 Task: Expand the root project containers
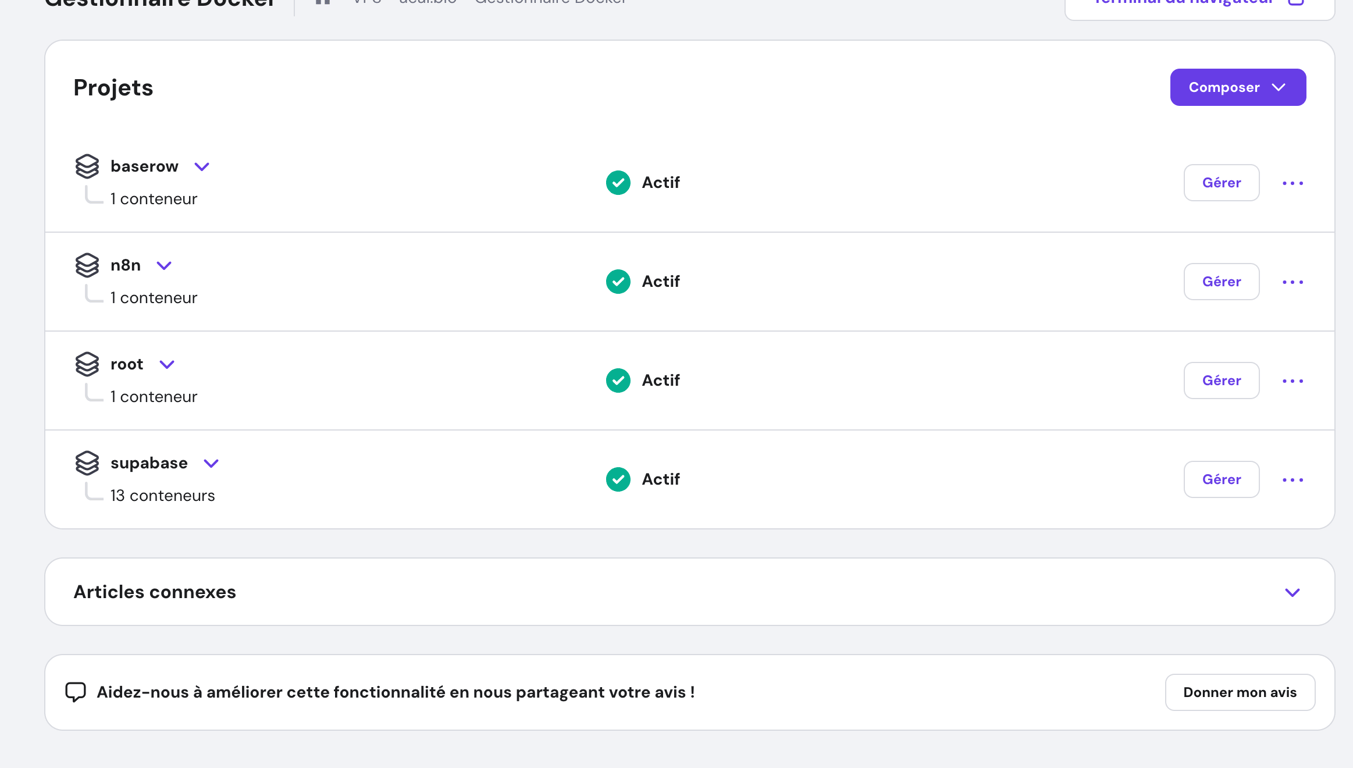(167, 365)
